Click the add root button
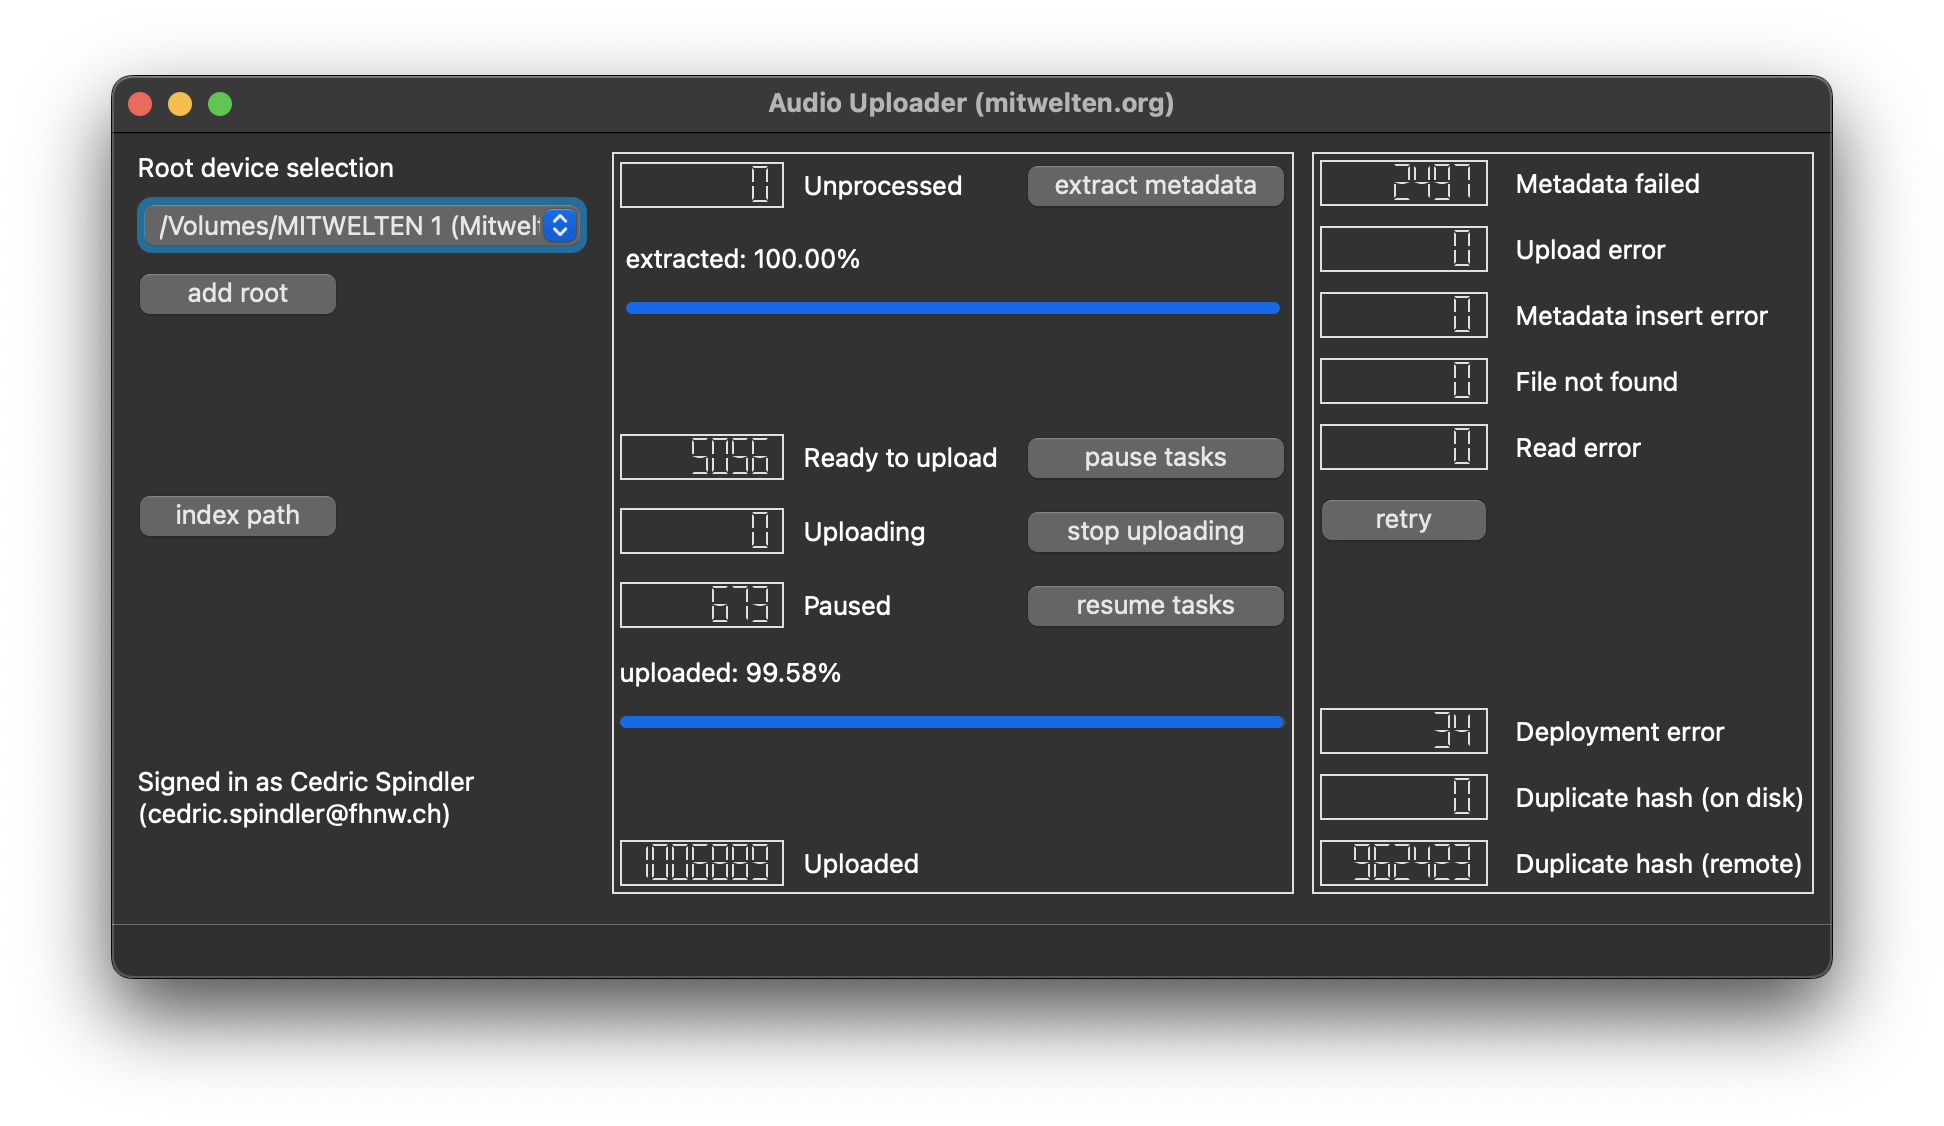The width and height of the screenshot is (1944, 1126). point(237,293)
